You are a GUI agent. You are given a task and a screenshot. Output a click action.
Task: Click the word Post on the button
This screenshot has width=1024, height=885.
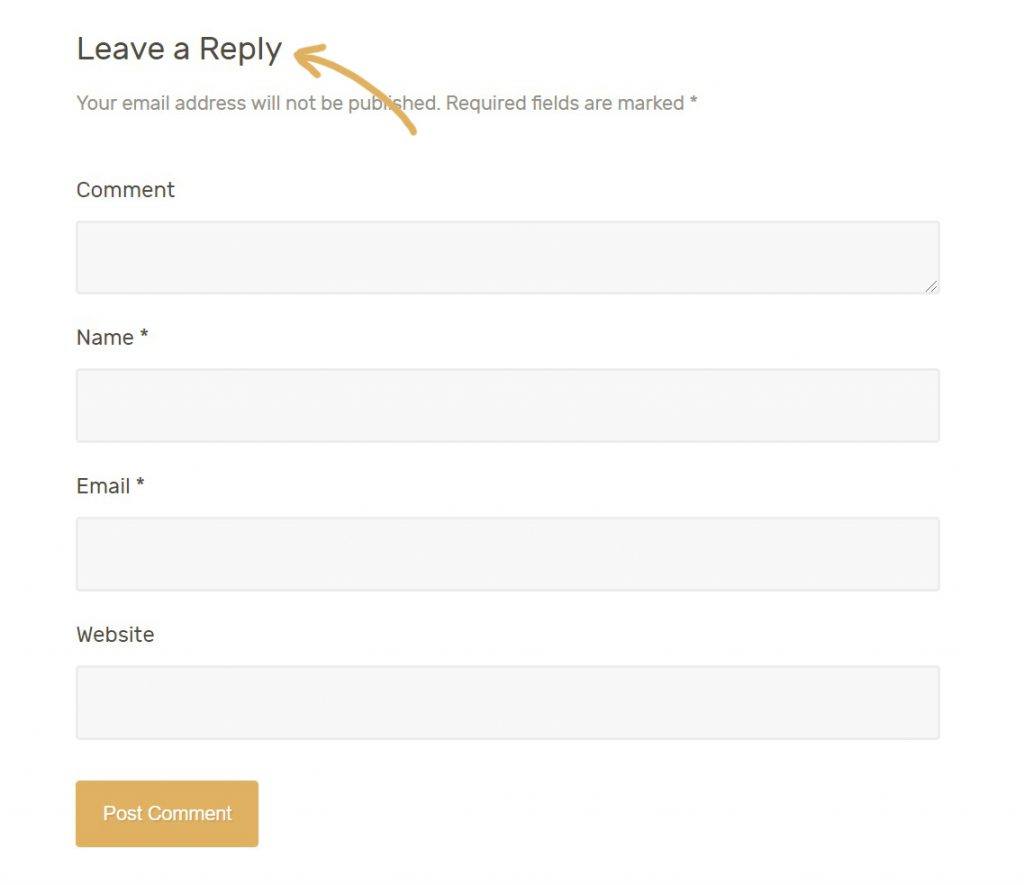(122, 813)
